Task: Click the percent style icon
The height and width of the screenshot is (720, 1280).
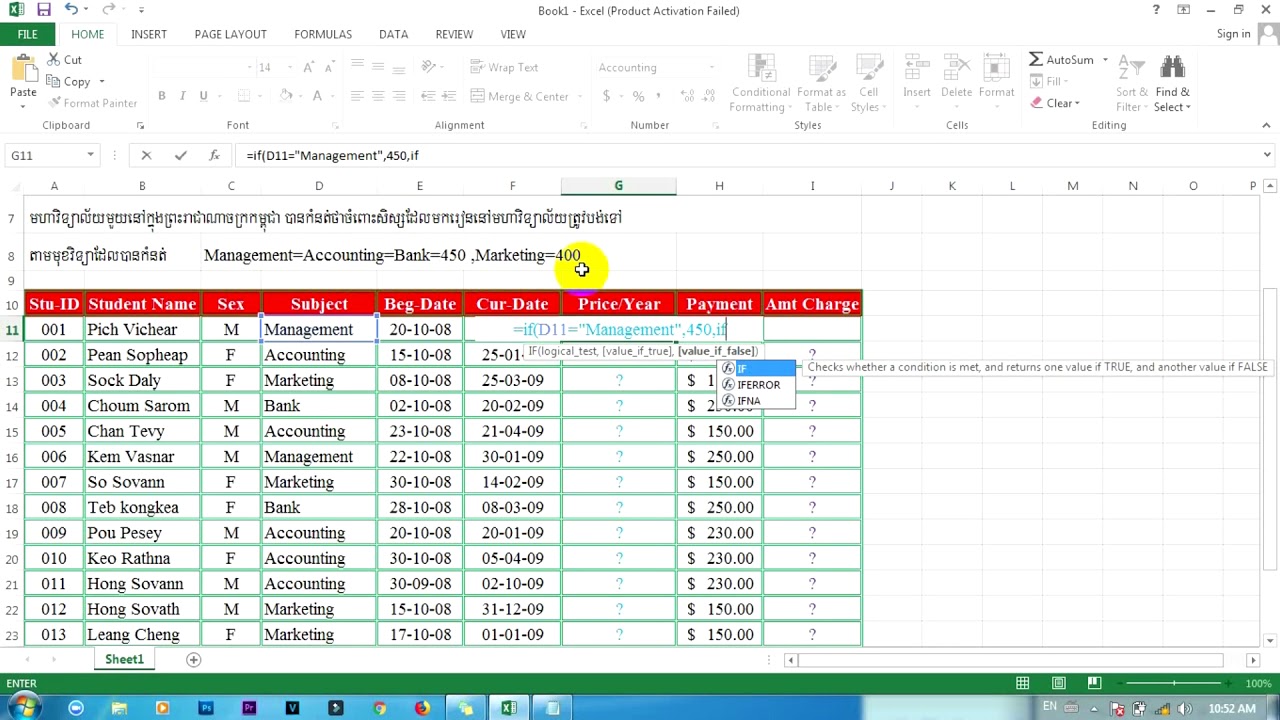Action: tap(638, 96)
